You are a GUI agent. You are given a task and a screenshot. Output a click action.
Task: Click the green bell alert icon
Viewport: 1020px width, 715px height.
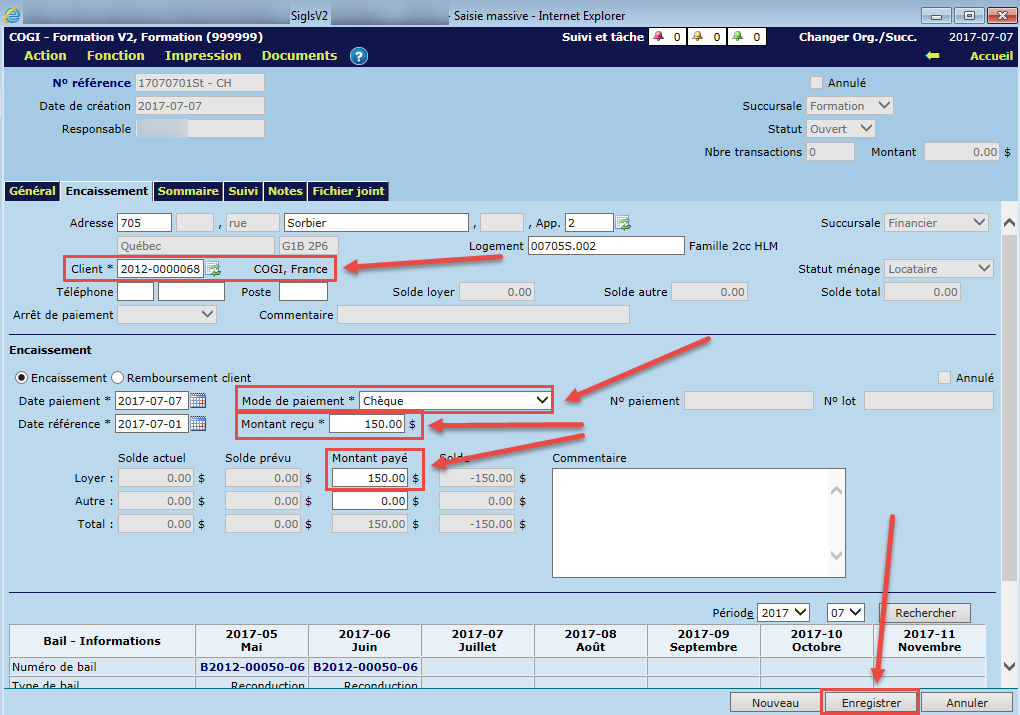point(737,37)
